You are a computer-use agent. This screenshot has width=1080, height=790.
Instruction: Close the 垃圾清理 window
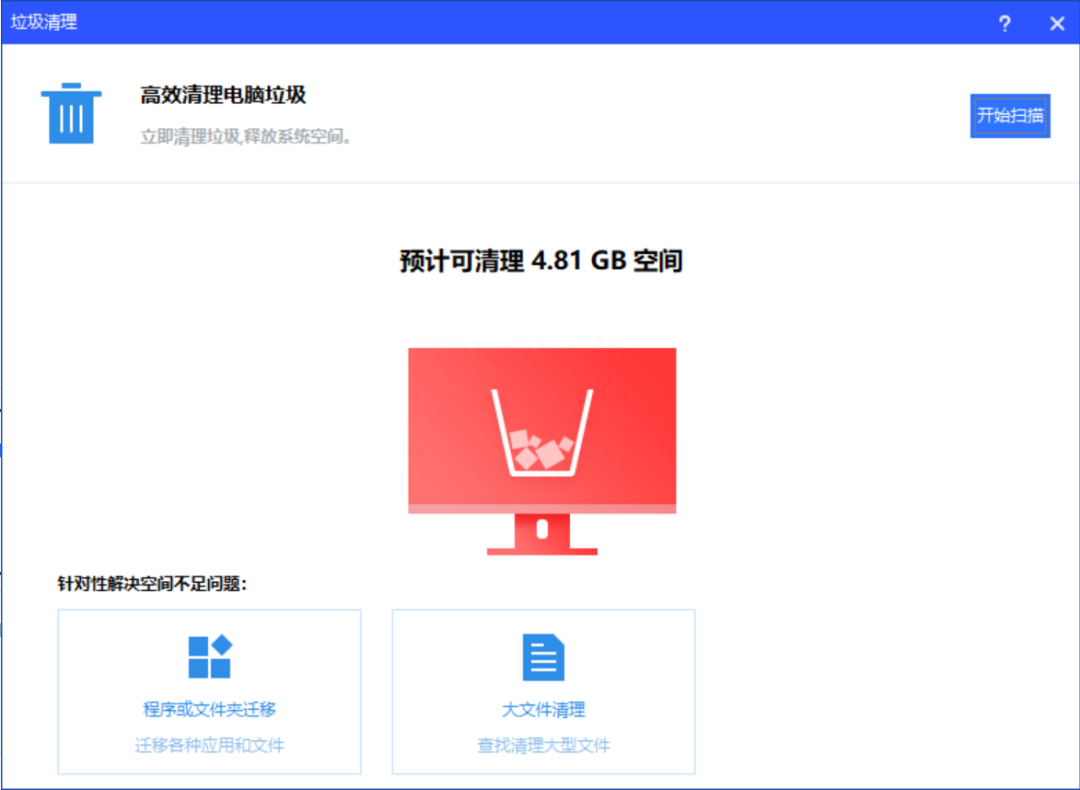1057,23
